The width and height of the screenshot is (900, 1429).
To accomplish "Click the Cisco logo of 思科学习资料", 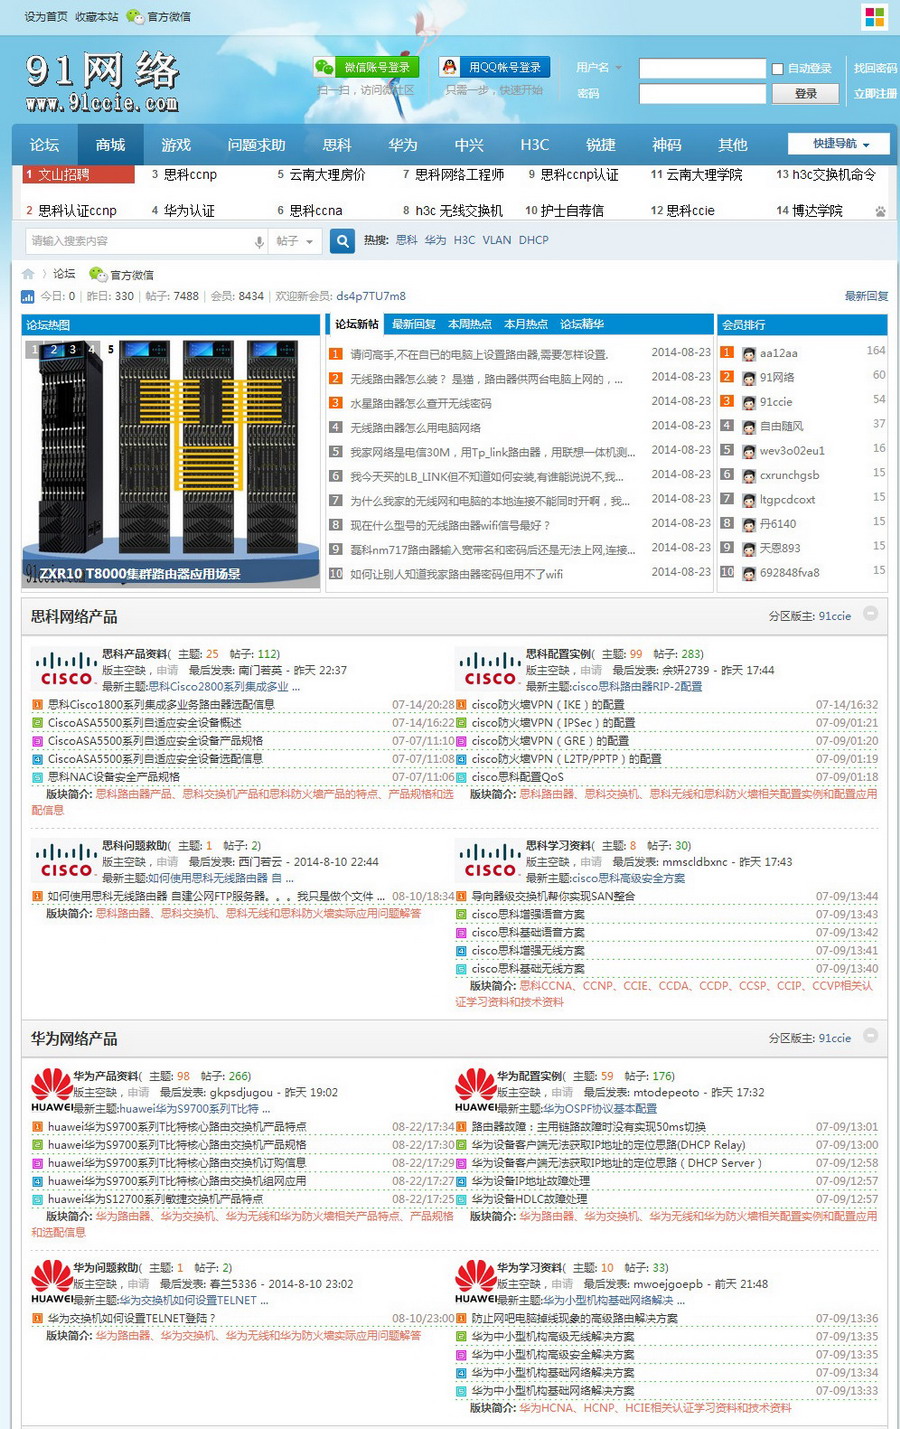I will pos(490,861).
